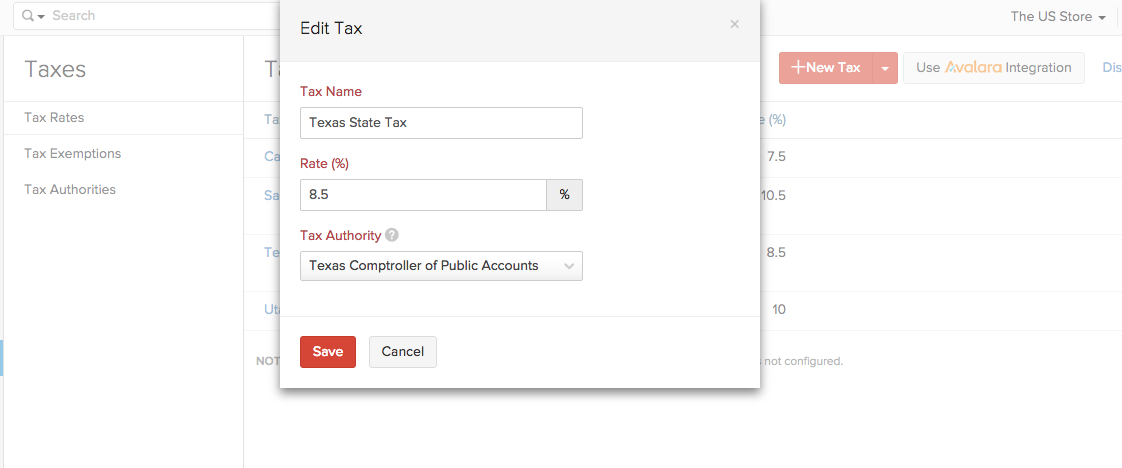The image size is (1122, 468).
Task: Expand the Tax Authority combo box
Action: pyautogui.click(x=441, y=266)
